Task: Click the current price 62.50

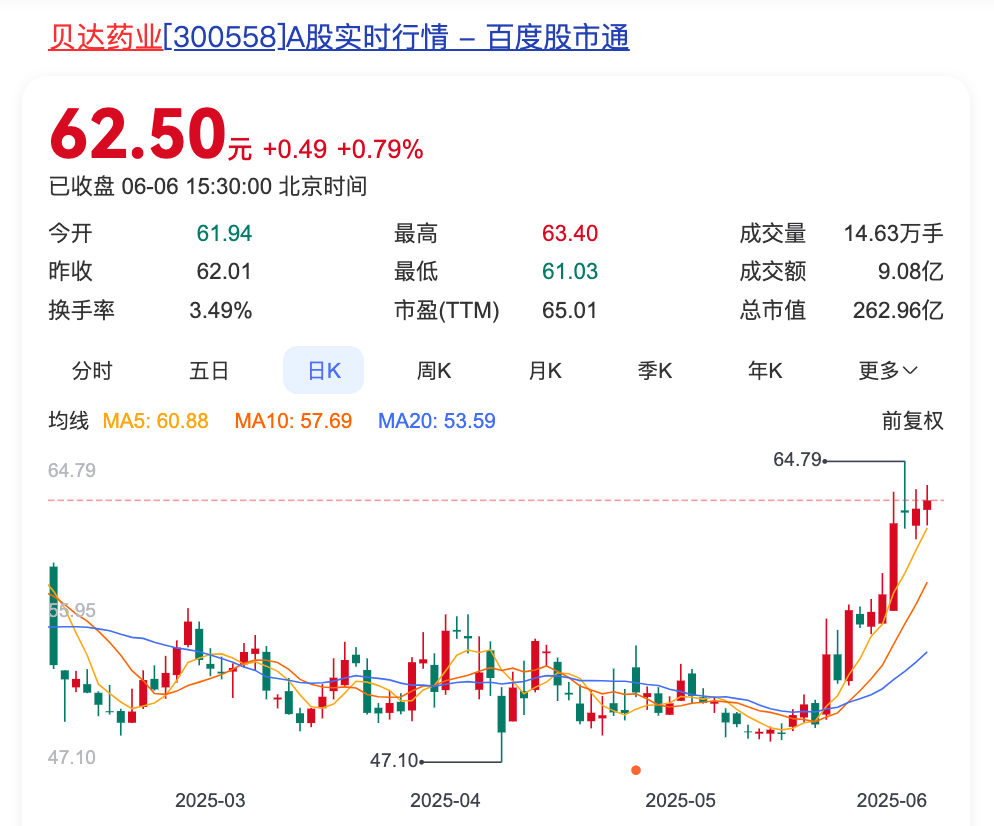Action: point(138,134)
